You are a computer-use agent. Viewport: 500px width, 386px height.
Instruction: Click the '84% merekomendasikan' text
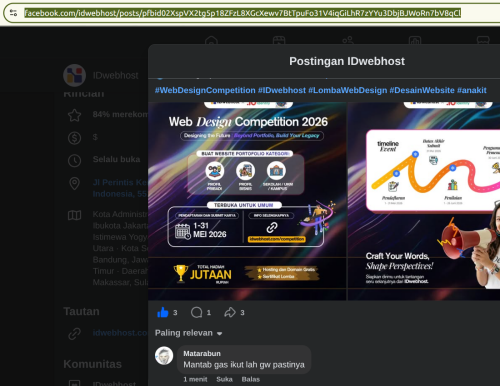[120, 114]
